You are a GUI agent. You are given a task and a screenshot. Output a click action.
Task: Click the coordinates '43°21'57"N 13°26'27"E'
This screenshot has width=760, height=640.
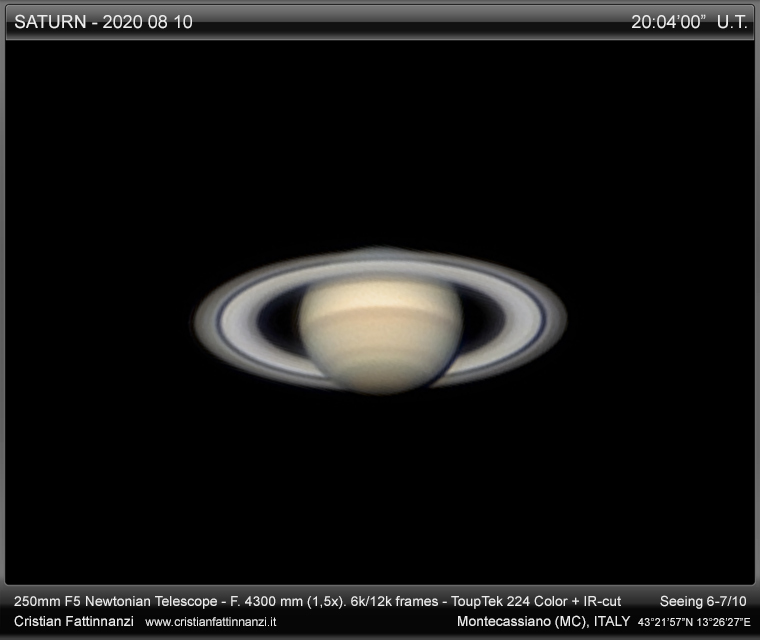click(x=694, y=622)
